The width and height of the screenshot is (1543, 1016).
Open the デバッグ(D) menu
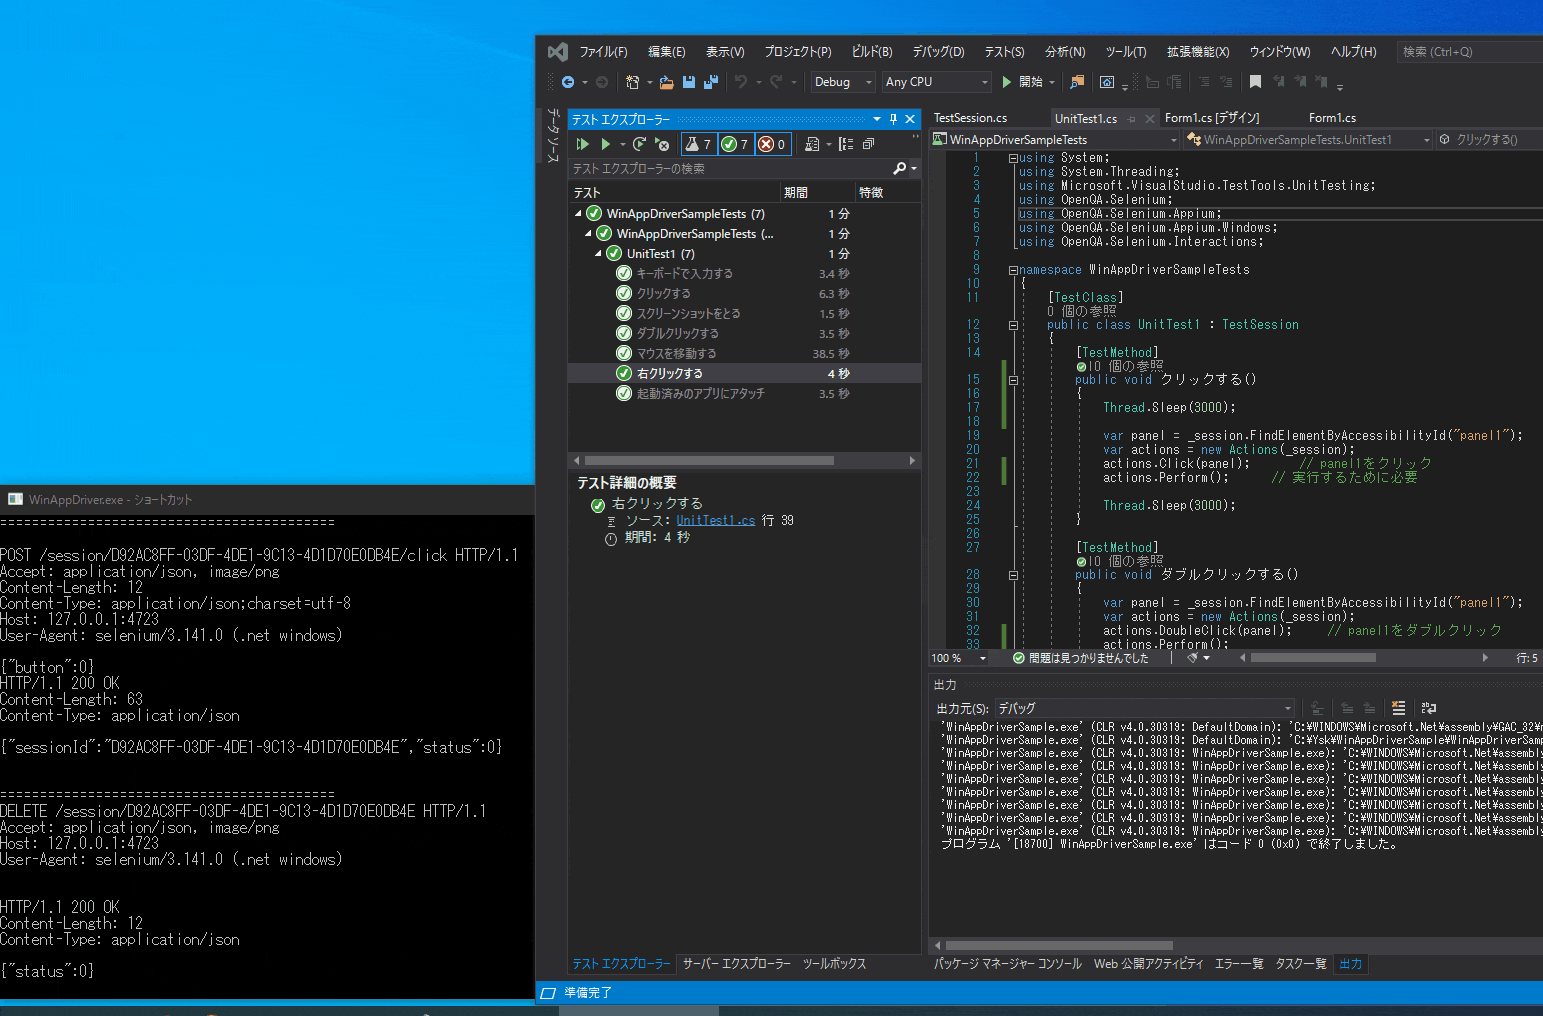936,51
